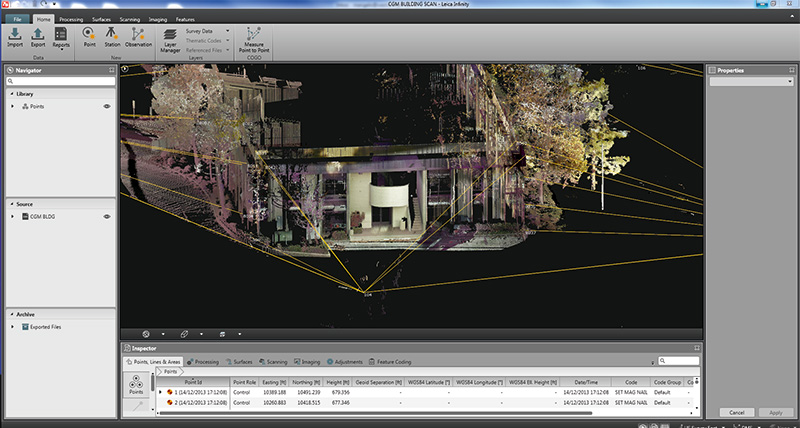Screen dimensions: 800x428
Task: Select the Measure Point to Point tool
Action: 253,38
